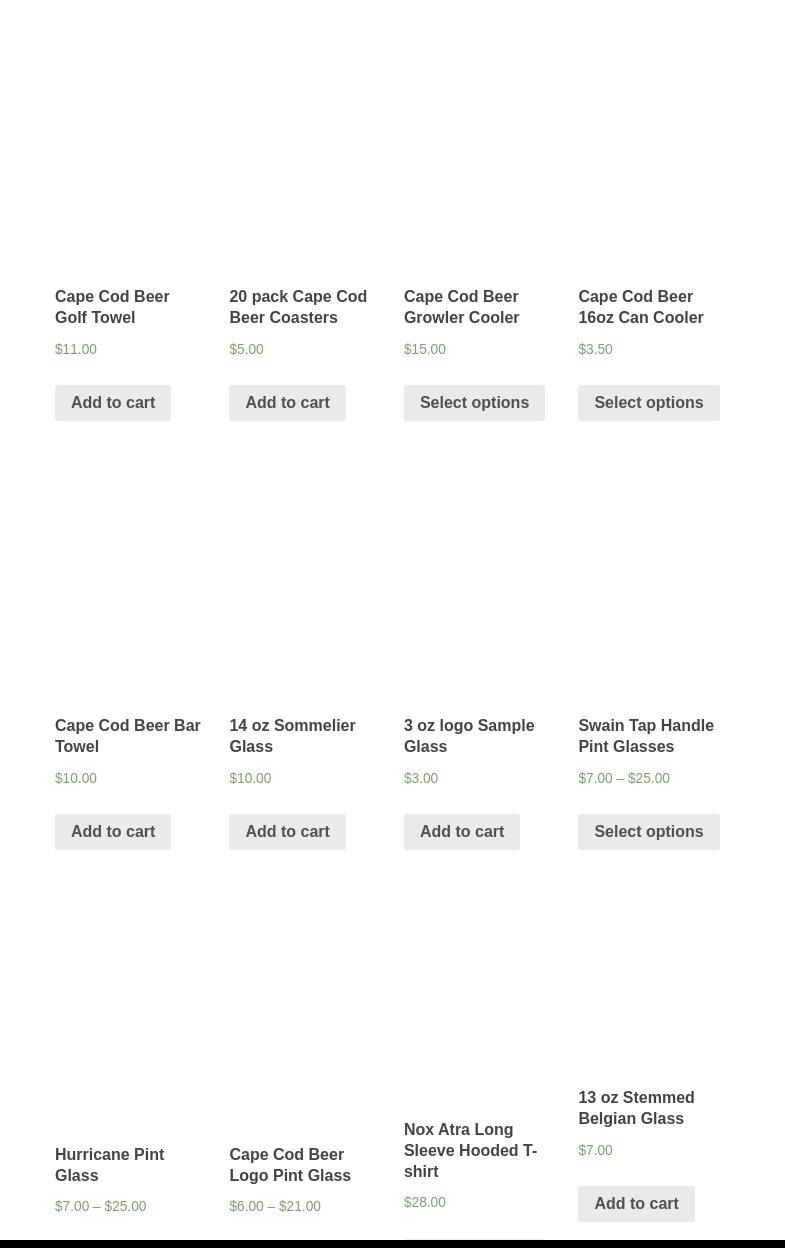Image resolution: width=785 pixels, height=1248 pixels.
Task: Add the 13 oz Stemmed Belgian Glass to cart
Action: (636, 1204)
